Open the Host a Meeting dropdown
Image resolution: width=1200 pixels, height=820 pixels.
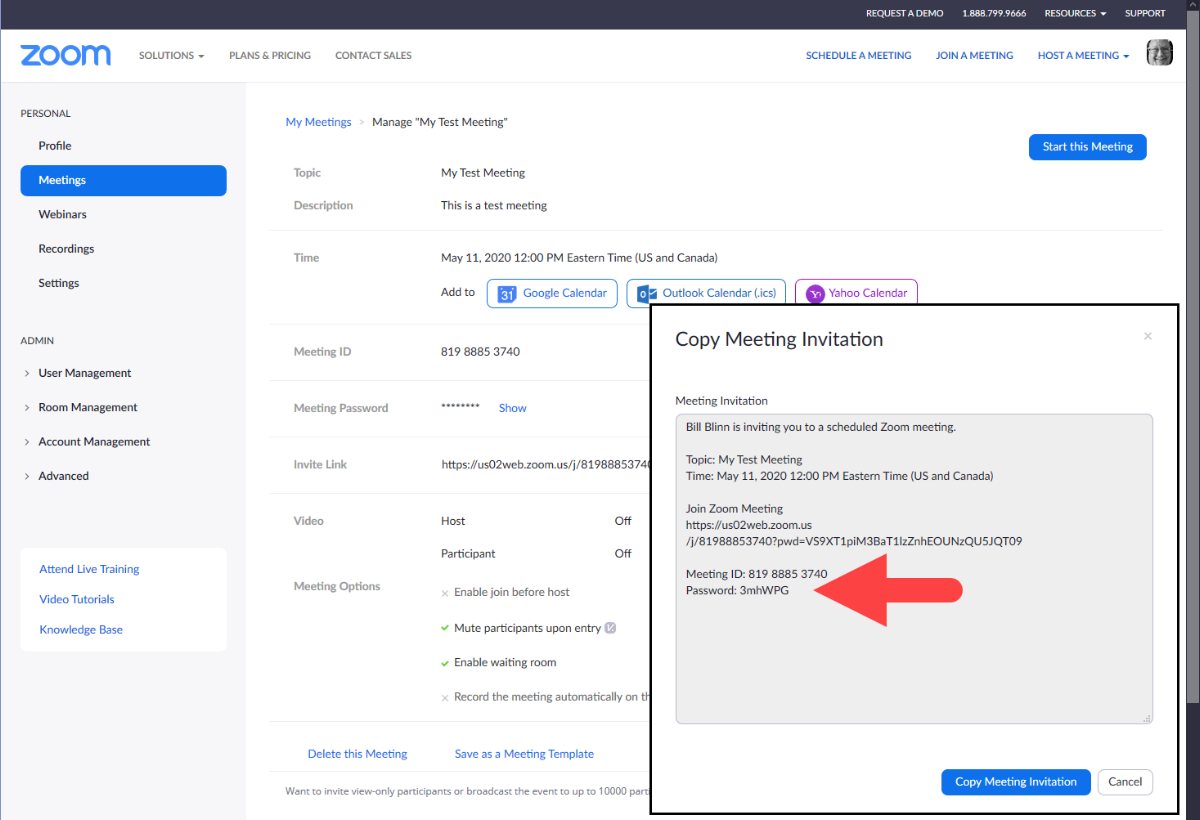[1083, 55]
